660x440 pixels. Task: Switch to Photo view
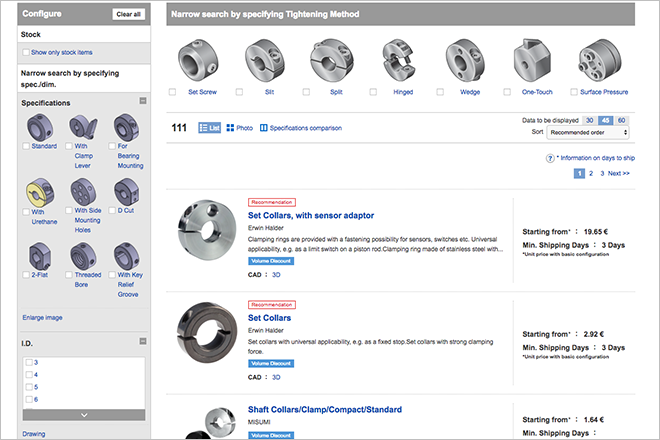(x=239, y=128)
